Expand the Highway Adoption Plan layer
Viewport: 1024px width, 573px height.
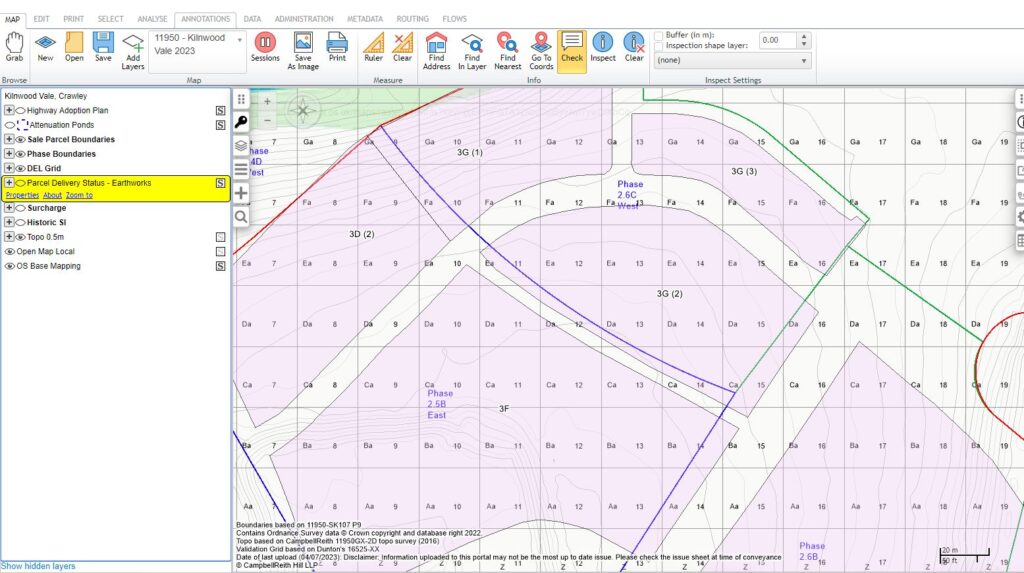9,110
